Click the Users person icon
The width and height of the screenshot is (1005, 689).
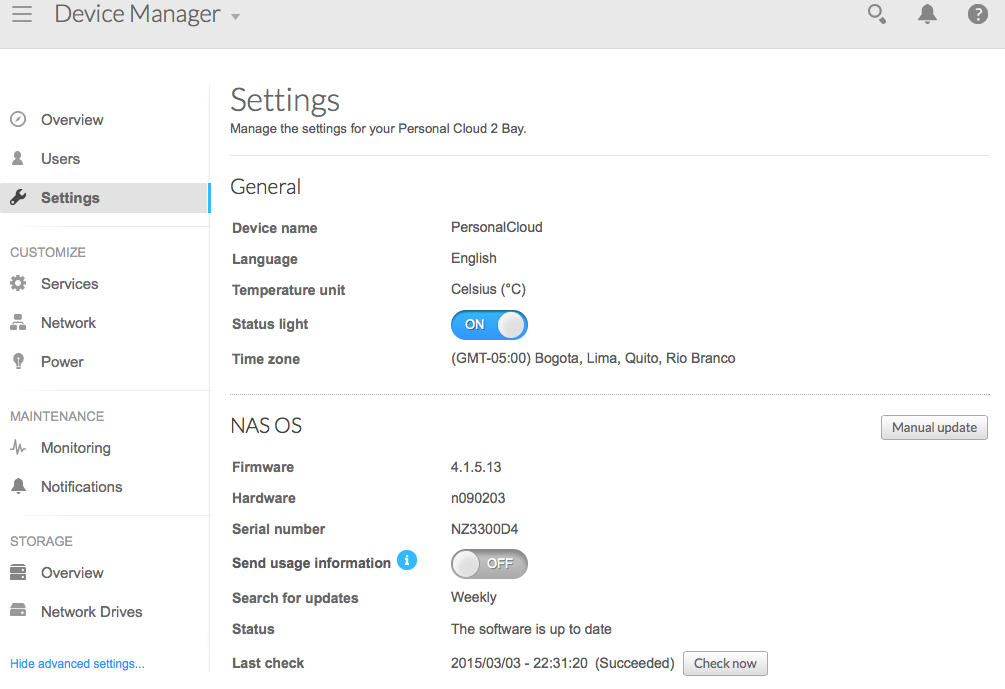18,158
